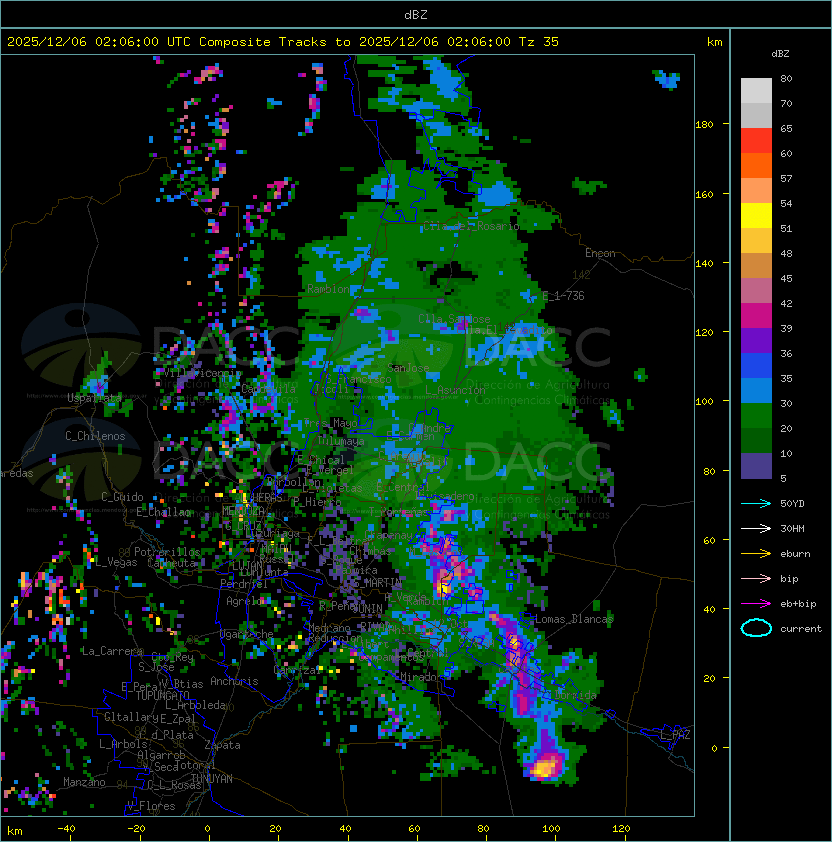This screenshot has height=842, width=832.
Task: Click the Lomas_Blancas map label
Action: coord(574,619)
